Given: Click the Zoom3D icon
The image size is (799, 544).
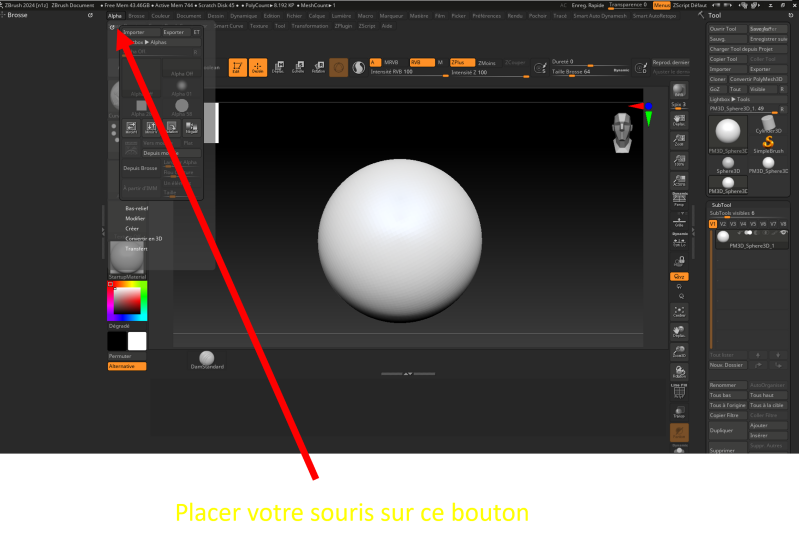Looking at the screenshot, I should click(679, 351).
